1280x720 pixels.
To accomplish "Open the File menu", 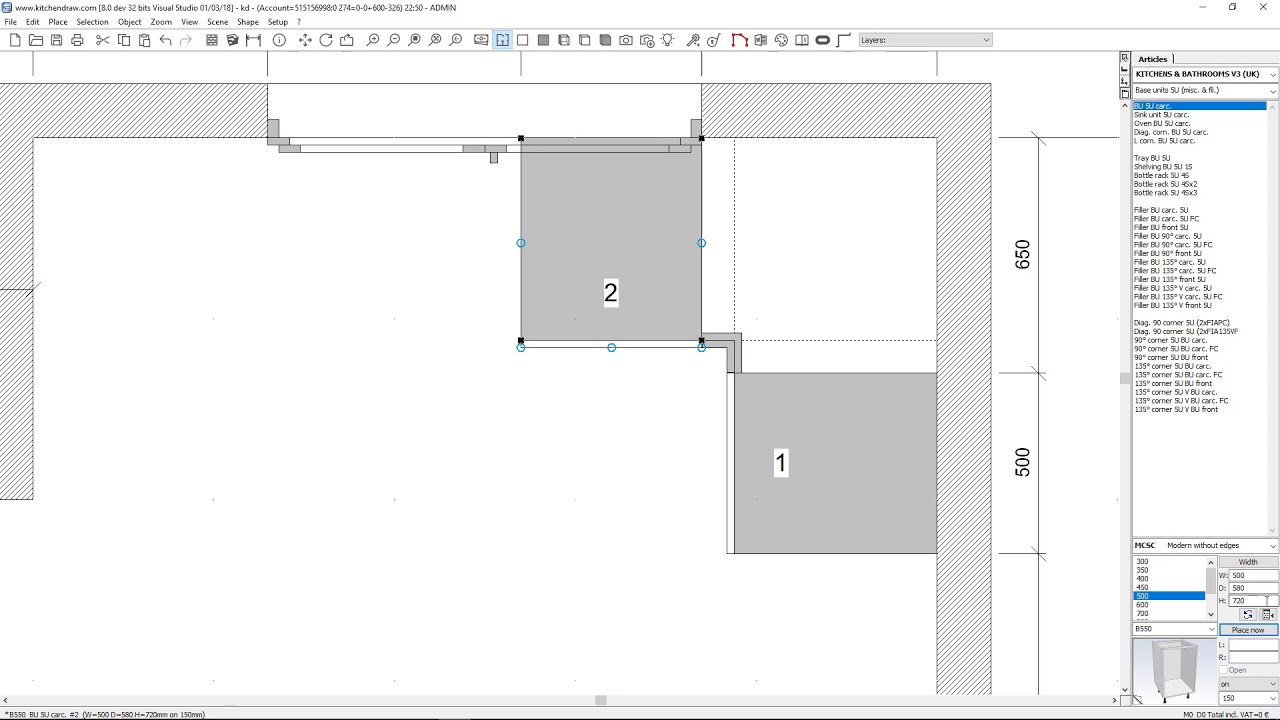I will (x=10, y=22).
